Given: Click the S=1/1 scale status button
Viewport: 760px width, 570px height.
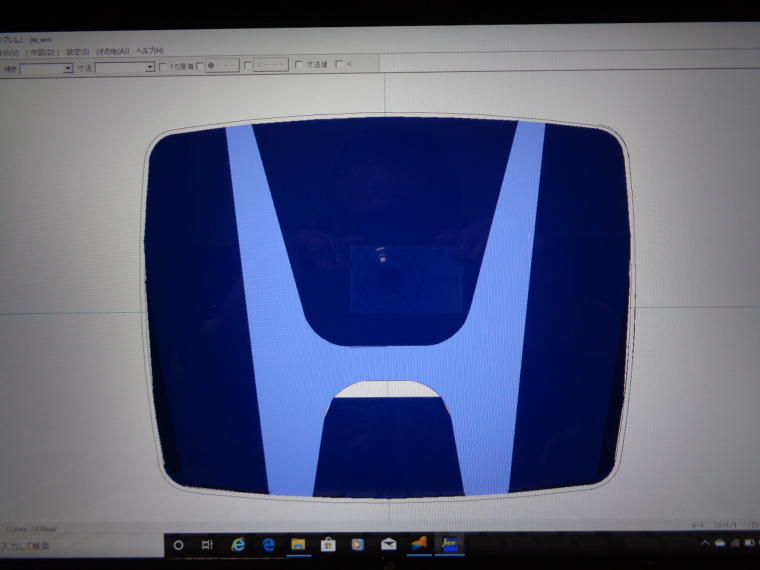Looking at the screenshot, I should point(726,525).
